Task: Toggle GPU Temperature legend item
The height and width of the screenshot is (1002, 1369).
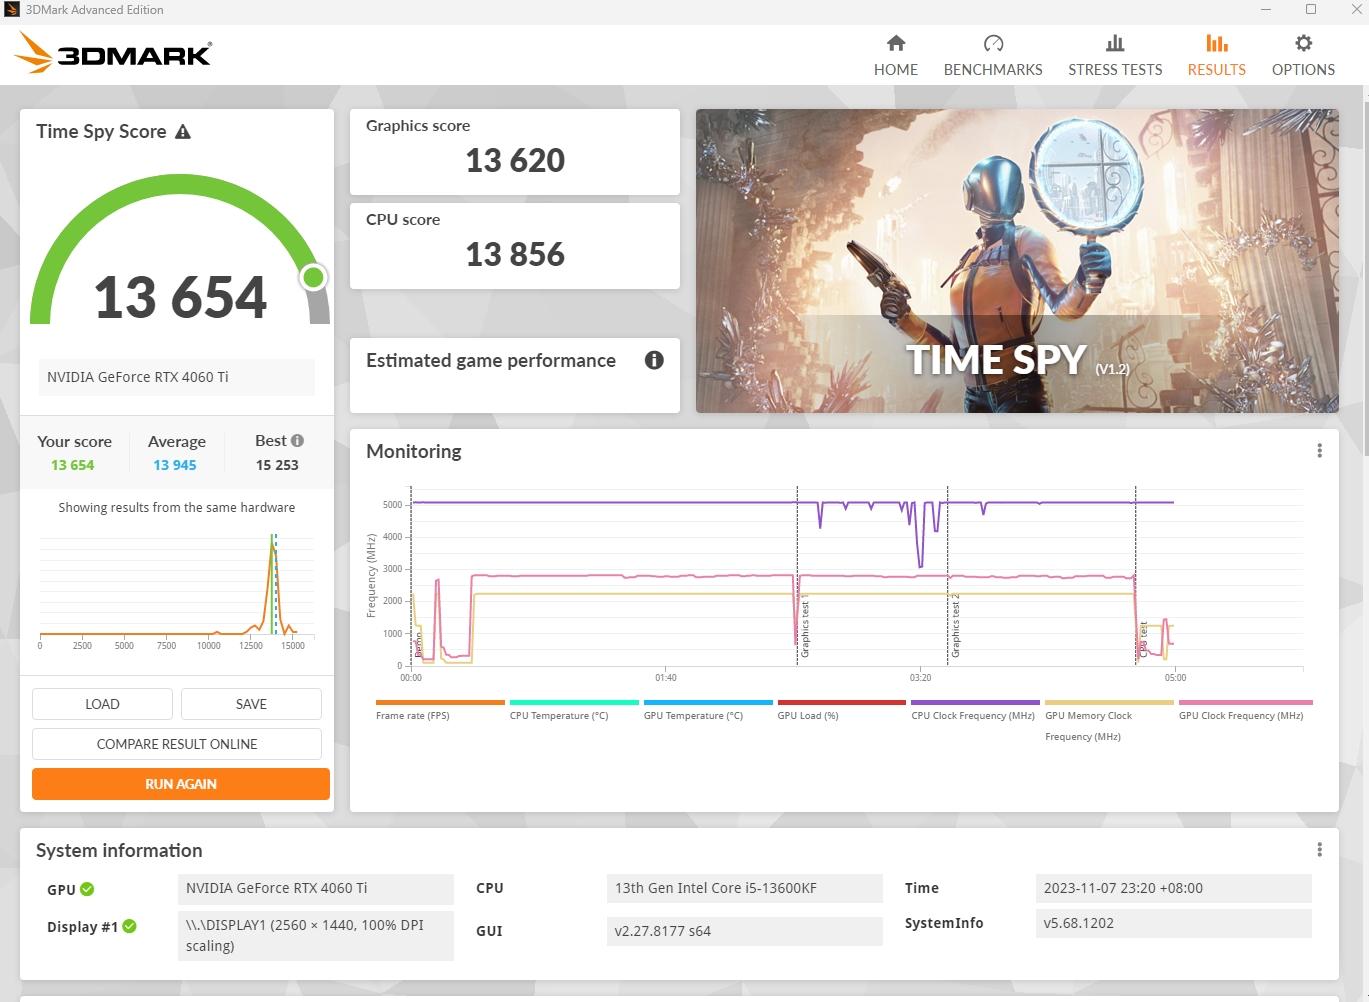Action: 708,710
